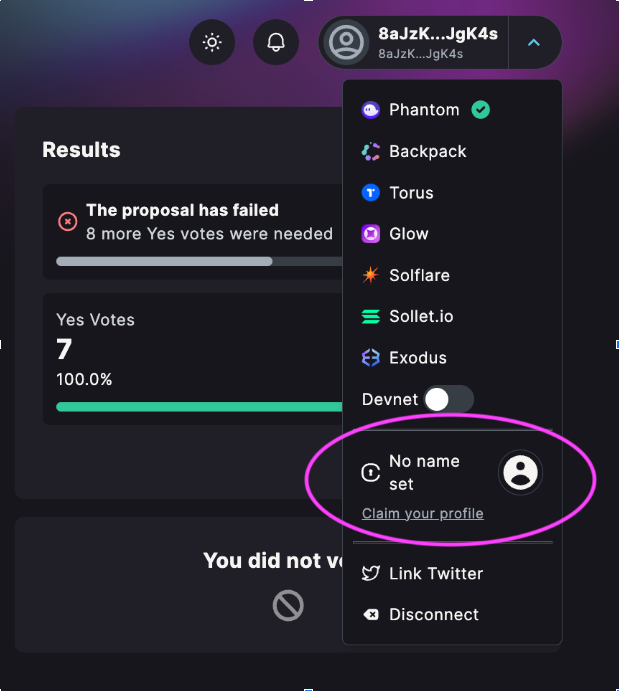The height and width of the screenshot is (691, 619).
Task: Select the Solflare wallet icon
Action: coord(371,275)
